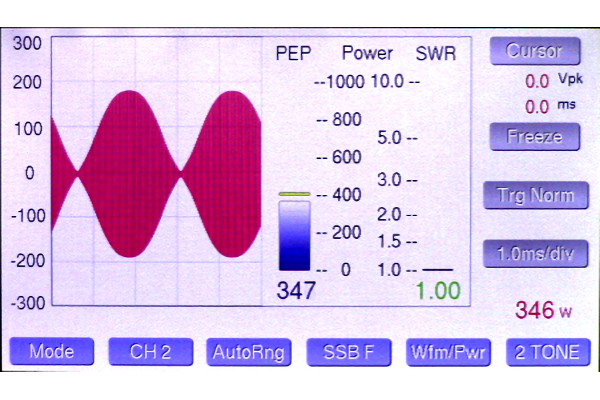Activate the 2 TONE test button

point(548,352)
